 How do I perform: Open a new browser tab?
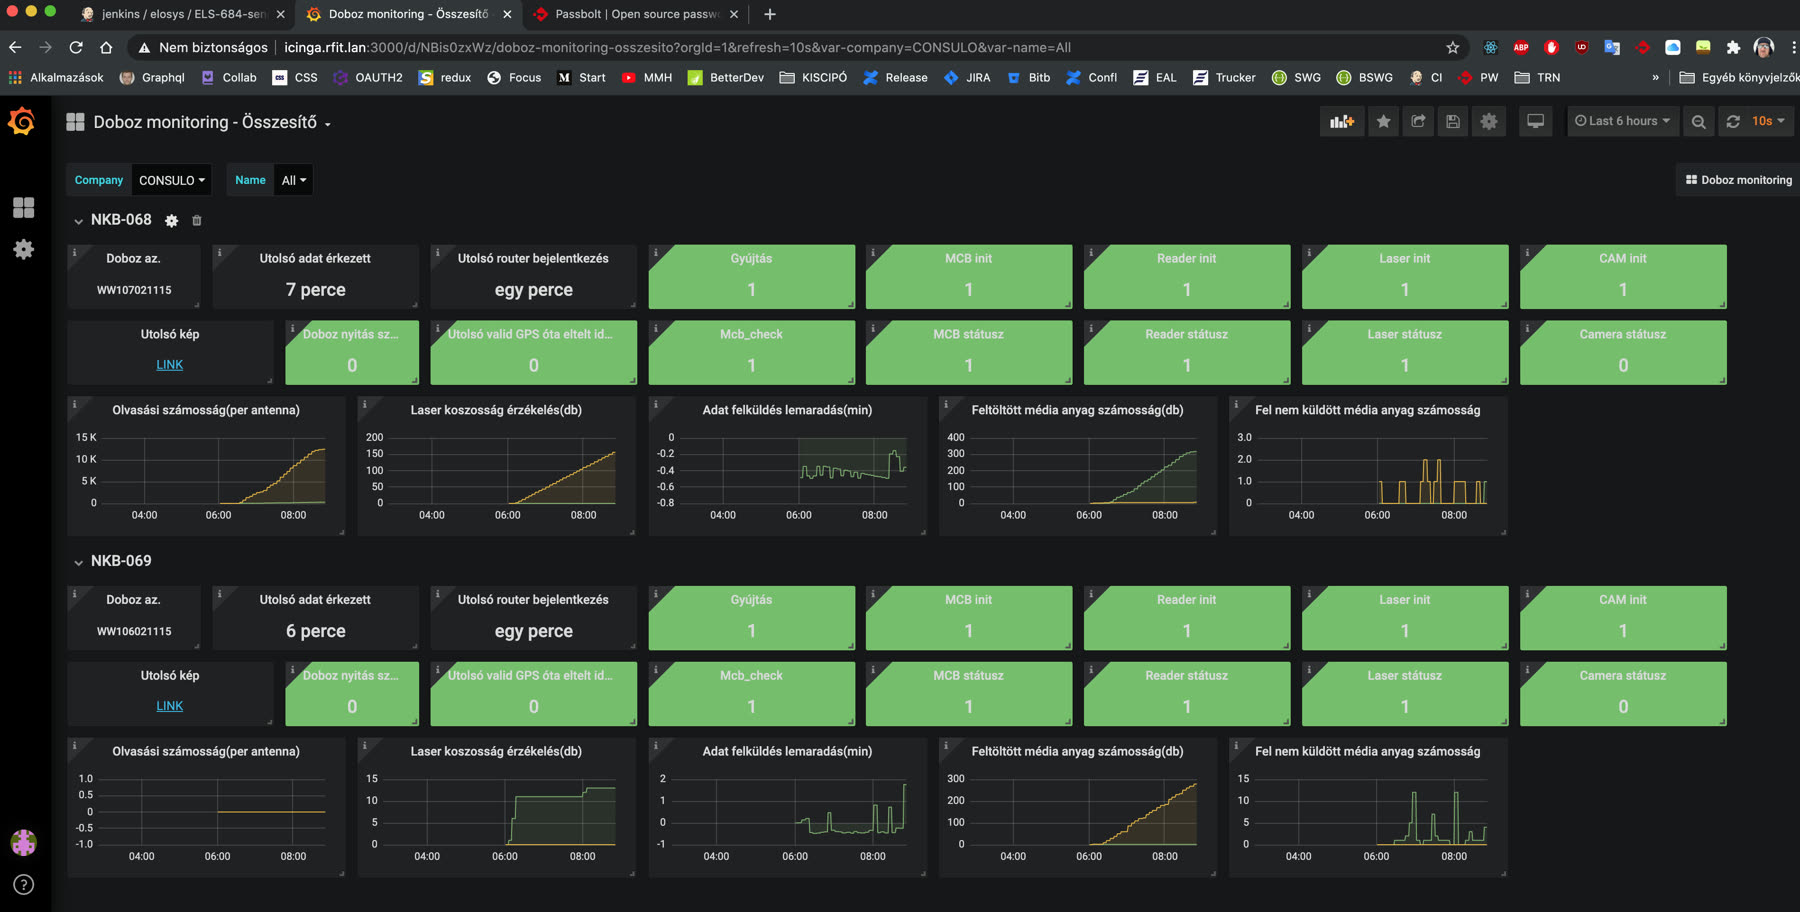coord(770,14)
